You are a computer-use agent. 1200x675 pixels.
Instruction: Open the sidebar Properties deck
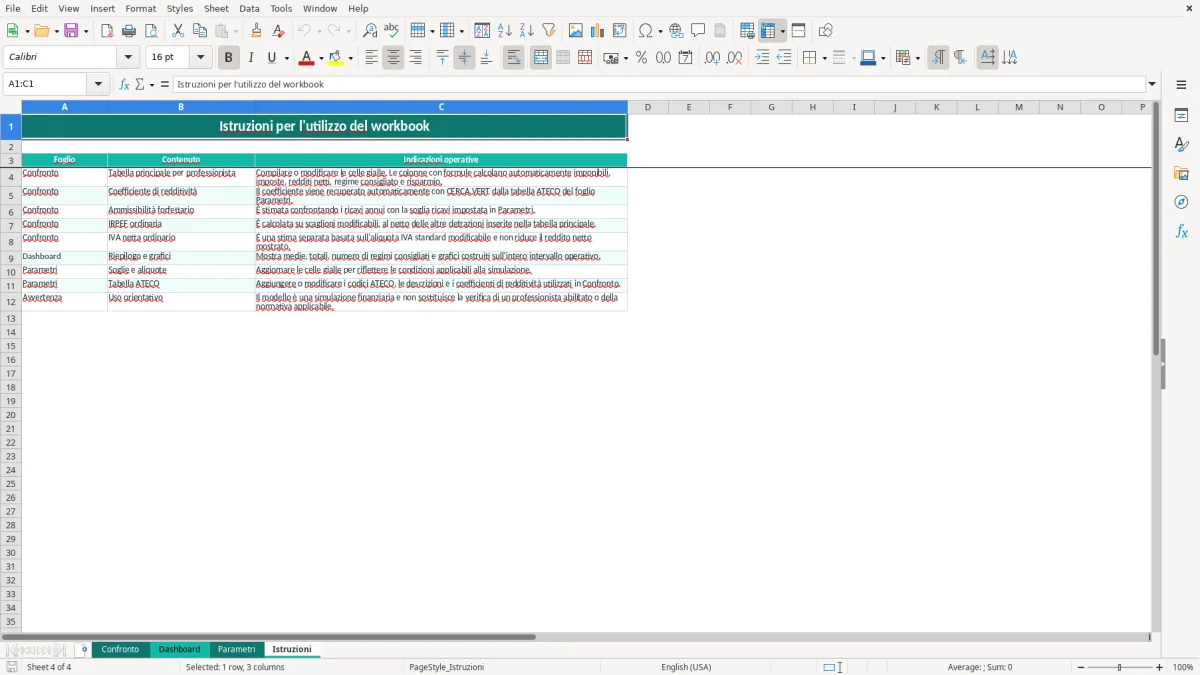pyautogui.click(x=1181, y=116)
